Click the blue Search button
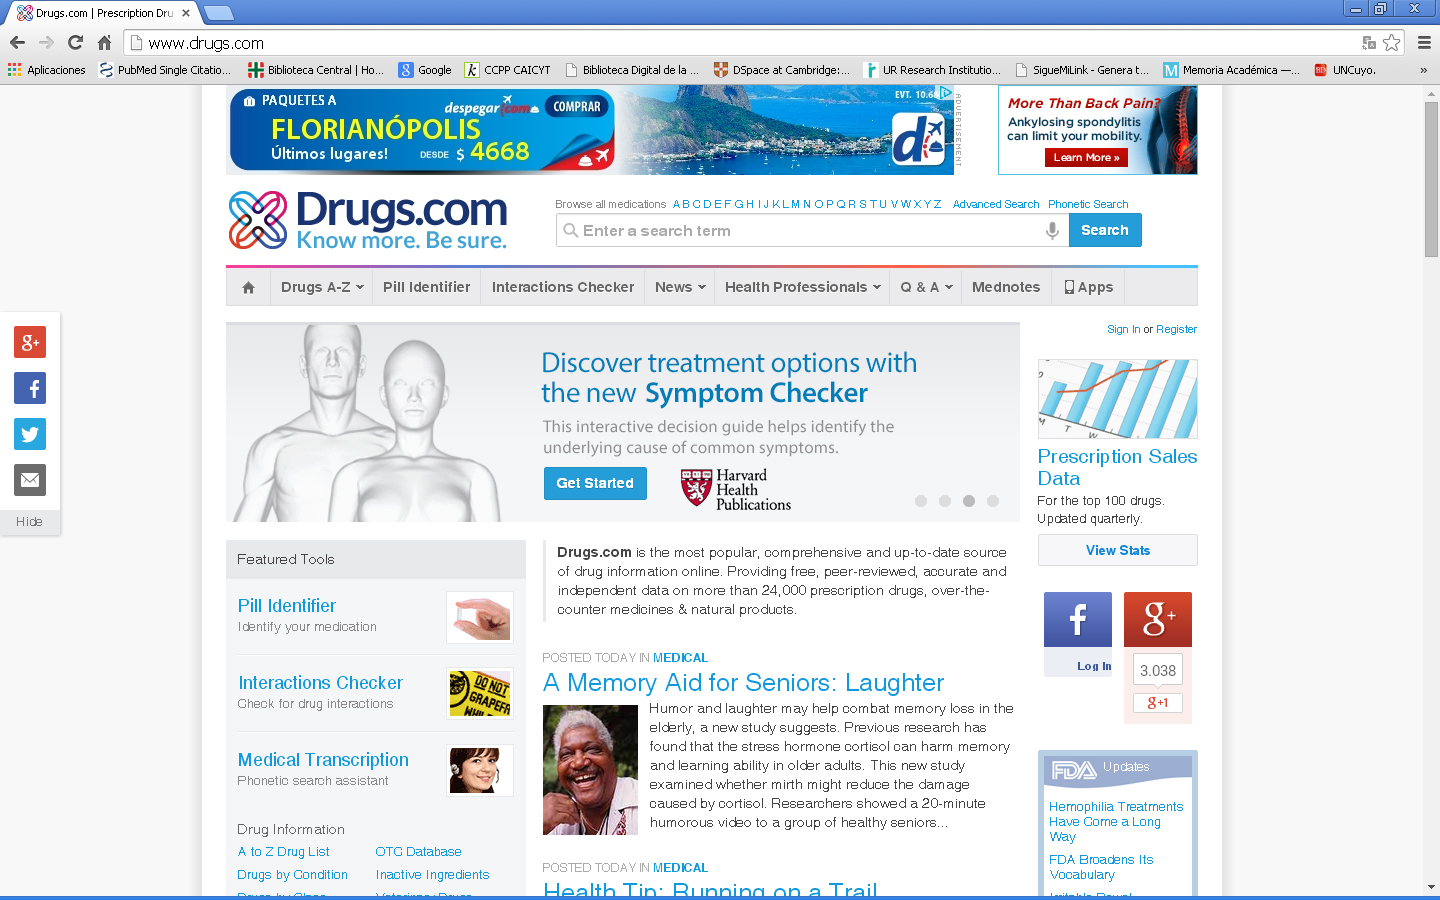The image size is (1440, 900). pos(1105,230)
